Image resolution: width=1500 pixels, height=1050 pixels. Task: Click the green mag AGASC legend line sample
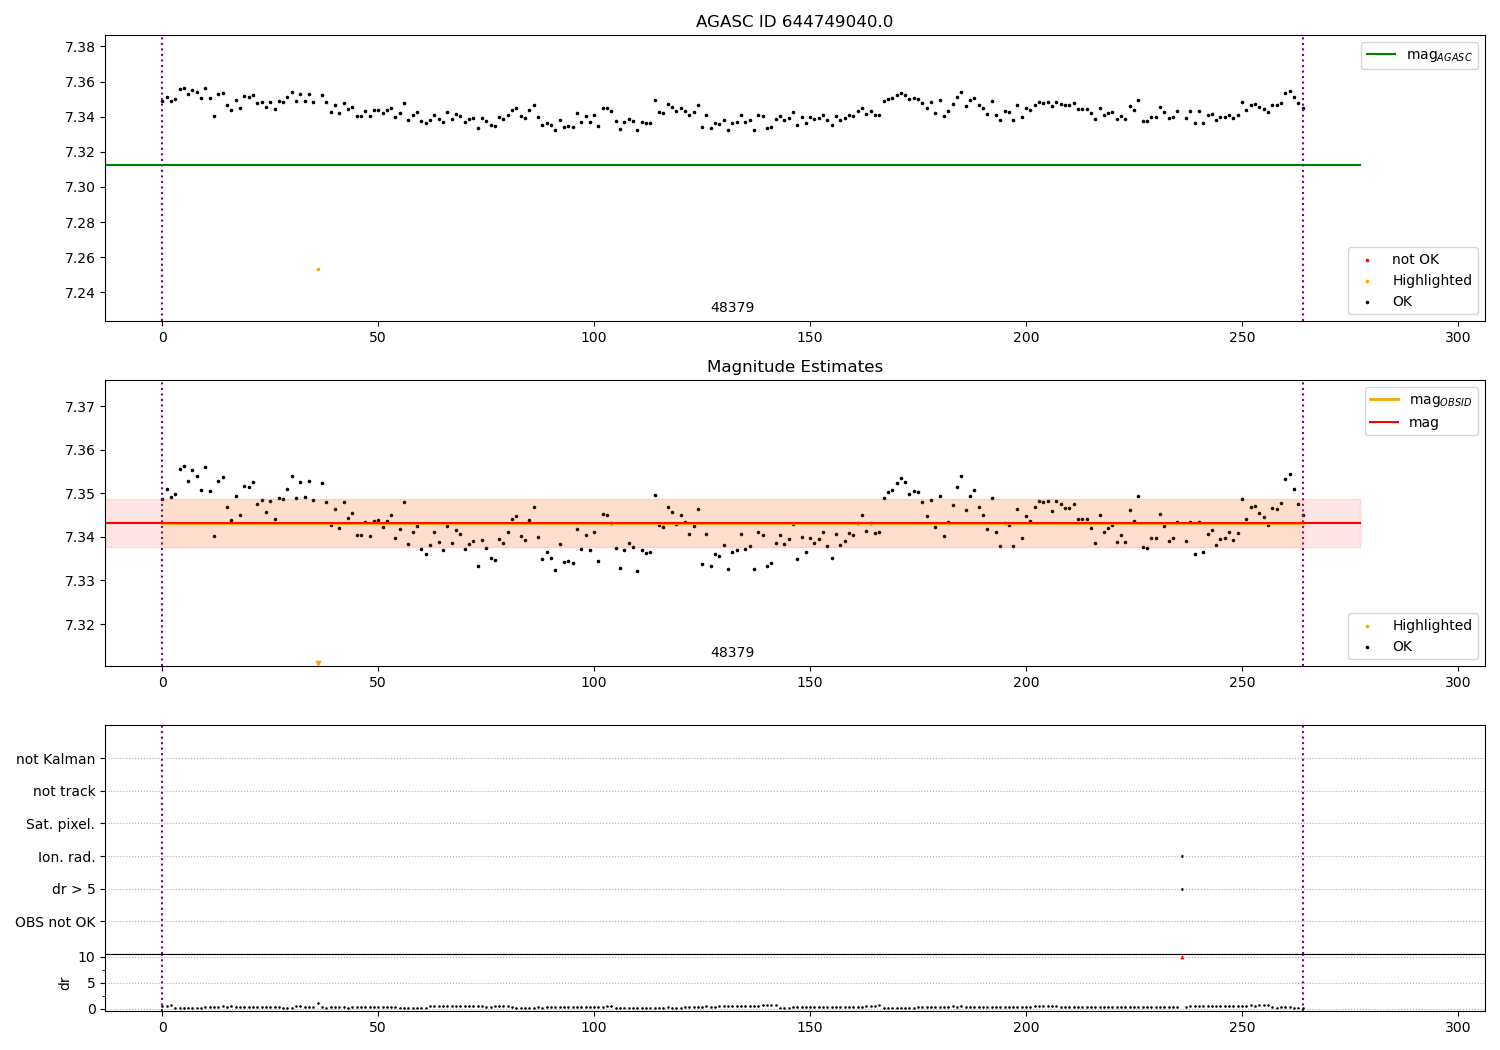[1381, 55]
